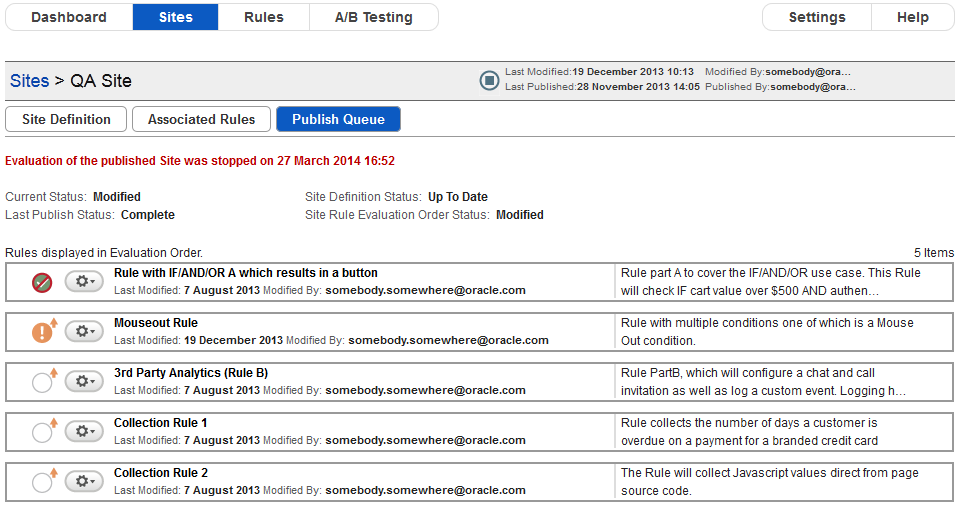
Task: Open gear dropdown for Collection Rule 1
Action: click(84, 432)
